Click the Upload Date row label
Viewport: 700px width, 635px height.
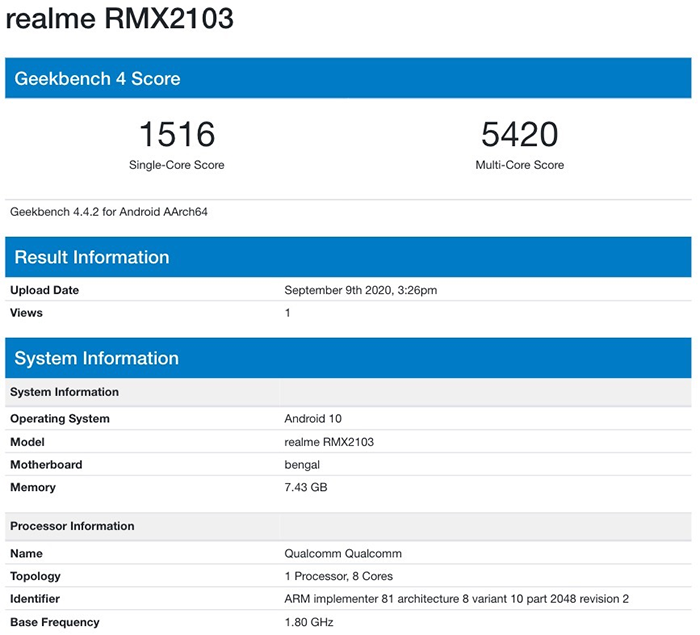click(x=45, y=290)
